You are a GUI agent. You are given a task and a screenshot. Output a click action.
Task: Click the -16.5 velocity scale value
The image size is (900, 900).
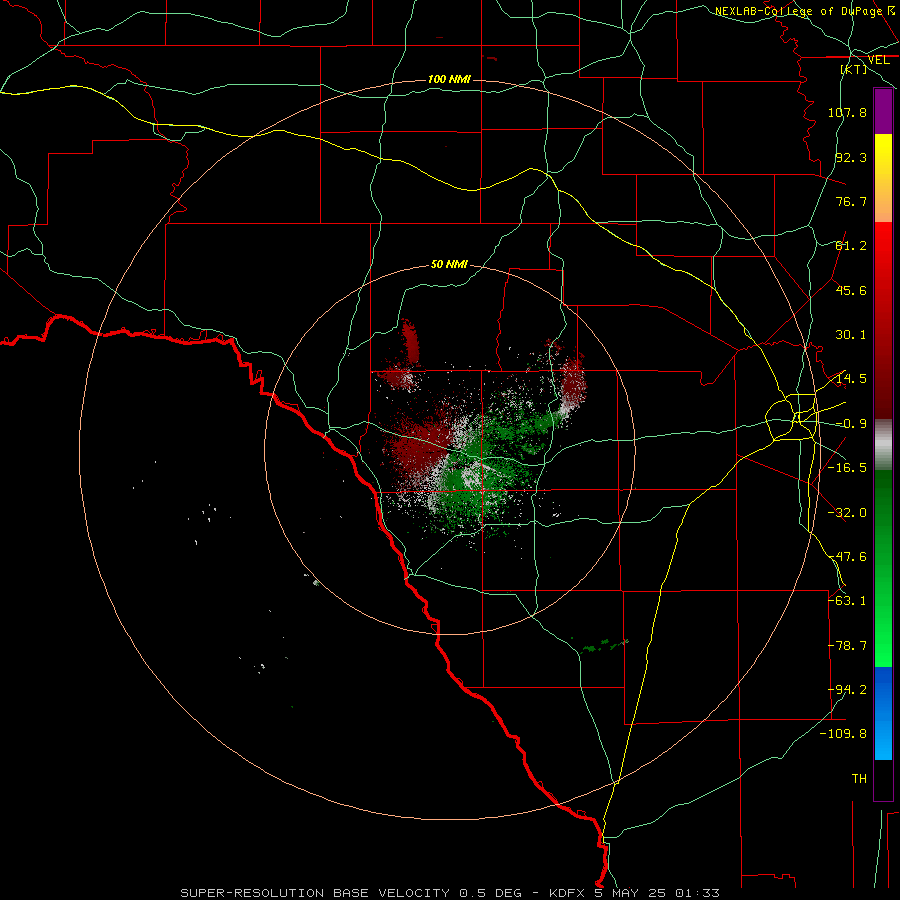point(847,468)
